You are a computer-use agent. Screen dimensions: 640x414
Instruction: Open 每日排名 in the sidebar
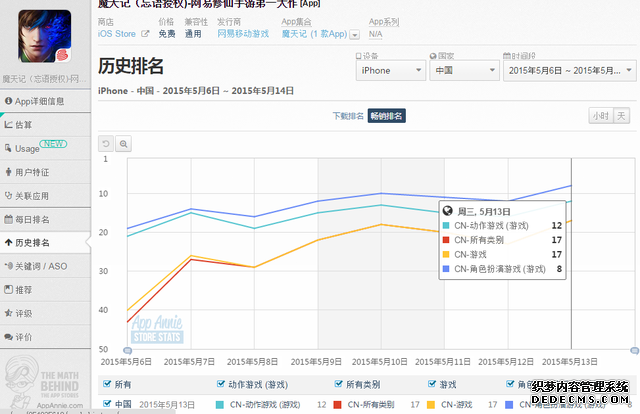45,219
